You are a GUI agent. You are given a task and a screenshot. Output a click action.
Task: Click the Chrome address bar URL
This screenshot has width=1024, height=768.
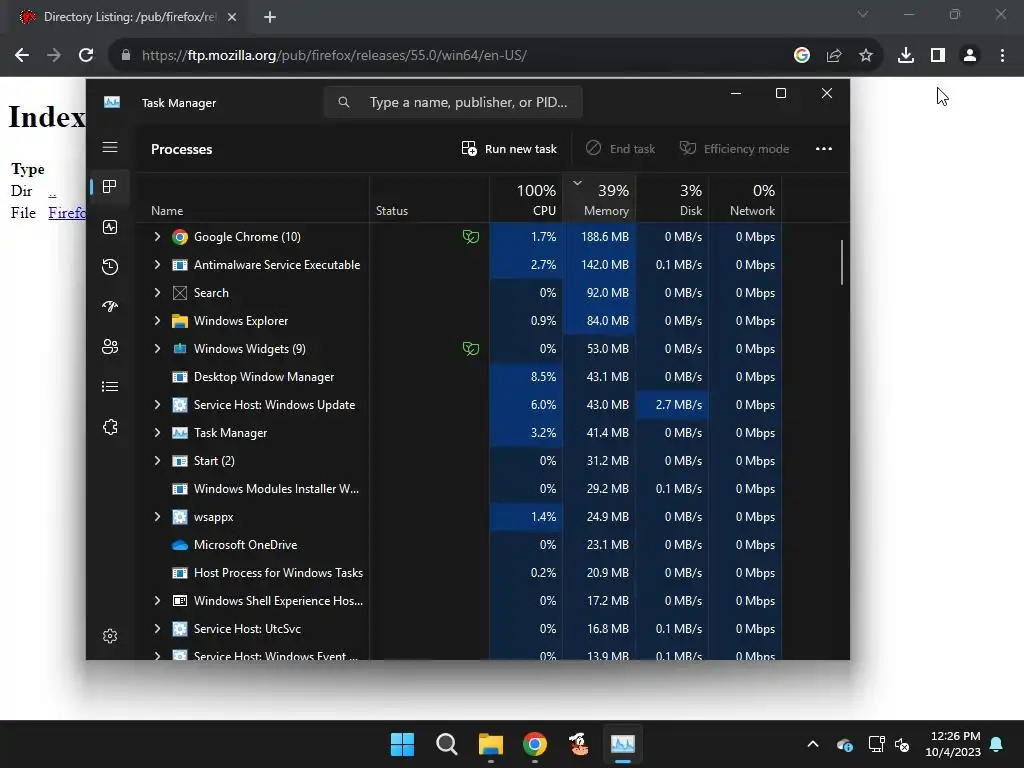coord(334,56)
